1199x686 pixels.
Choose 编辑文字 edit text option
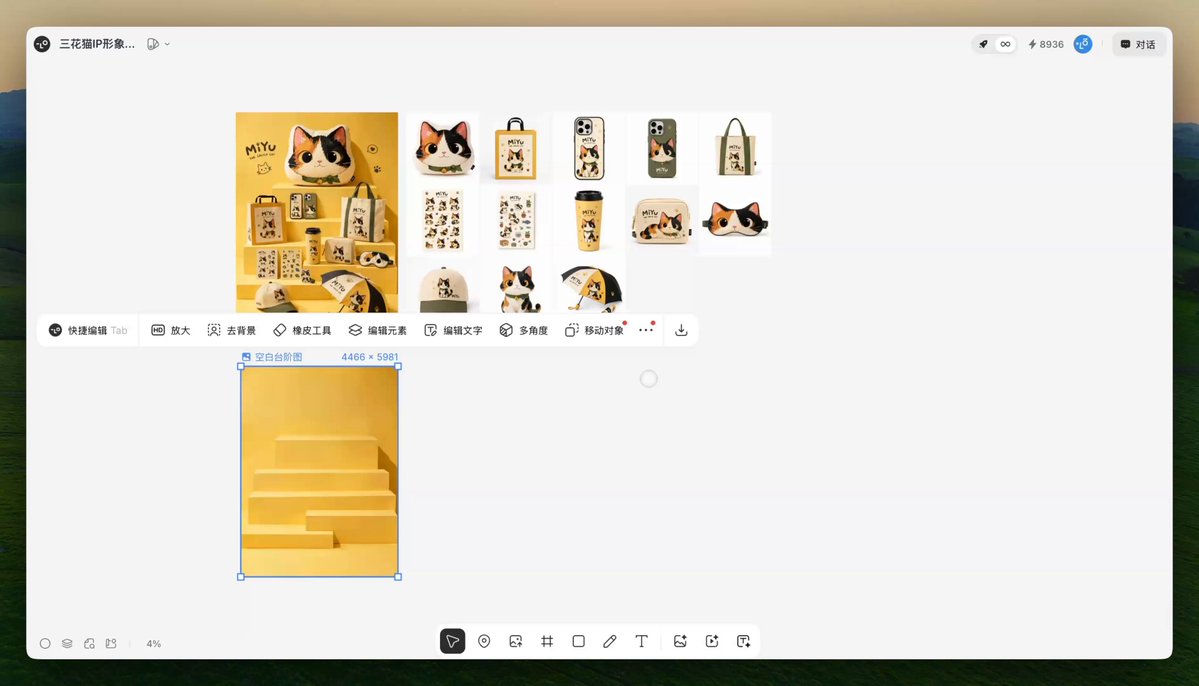tap(453, 330)
